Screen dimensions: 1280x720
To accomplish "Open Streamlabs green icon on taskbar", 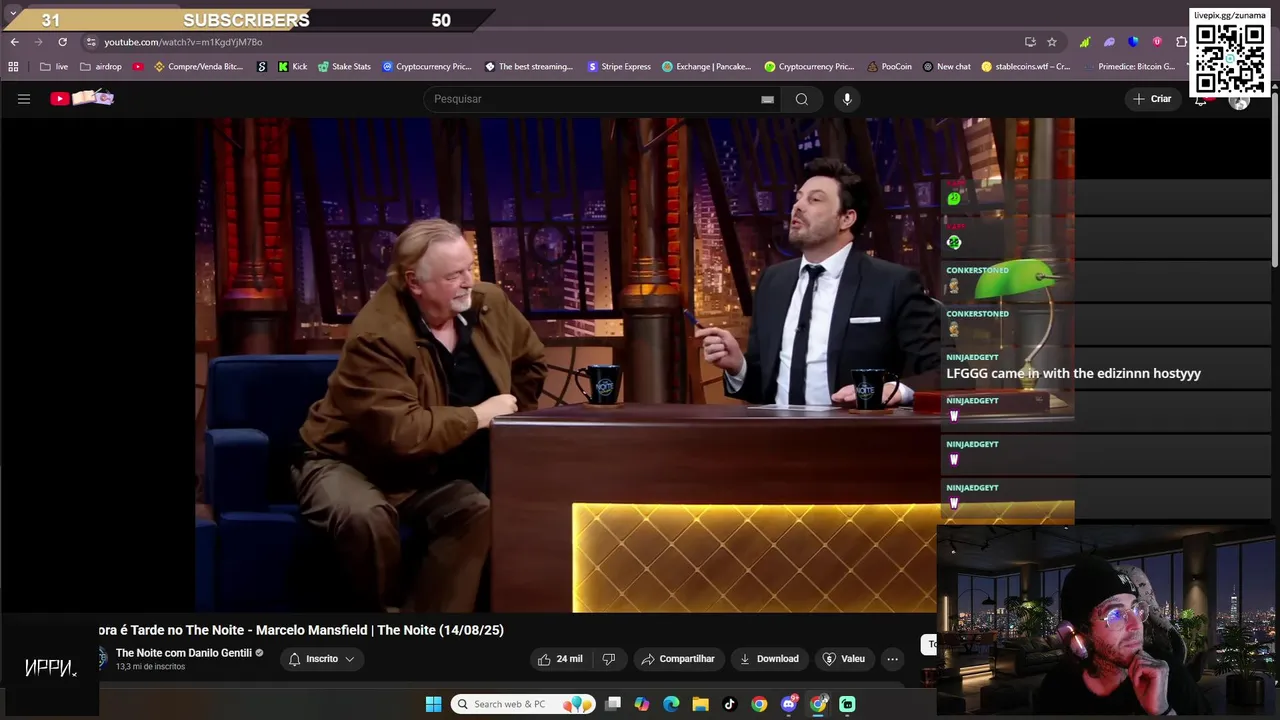I will point(847,704).
